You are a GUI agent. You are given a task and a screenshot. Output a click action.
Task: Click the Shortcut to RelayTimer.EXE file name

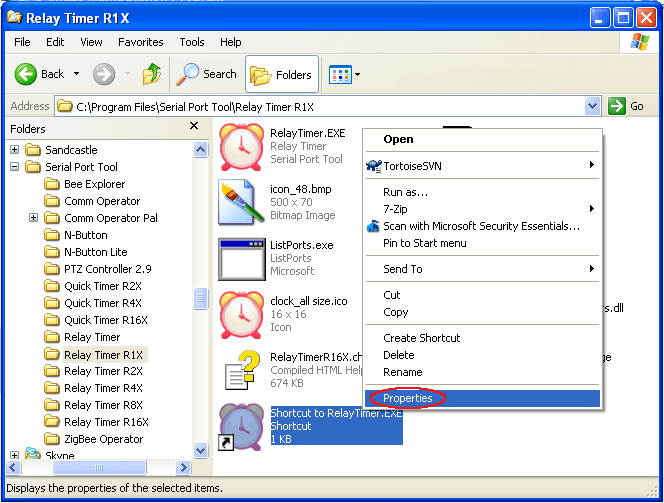[336, 413]
